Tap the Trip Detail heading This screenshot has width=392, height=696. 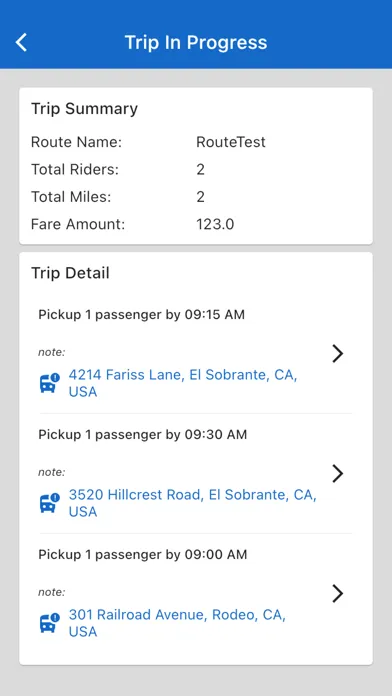coord(70,273)
